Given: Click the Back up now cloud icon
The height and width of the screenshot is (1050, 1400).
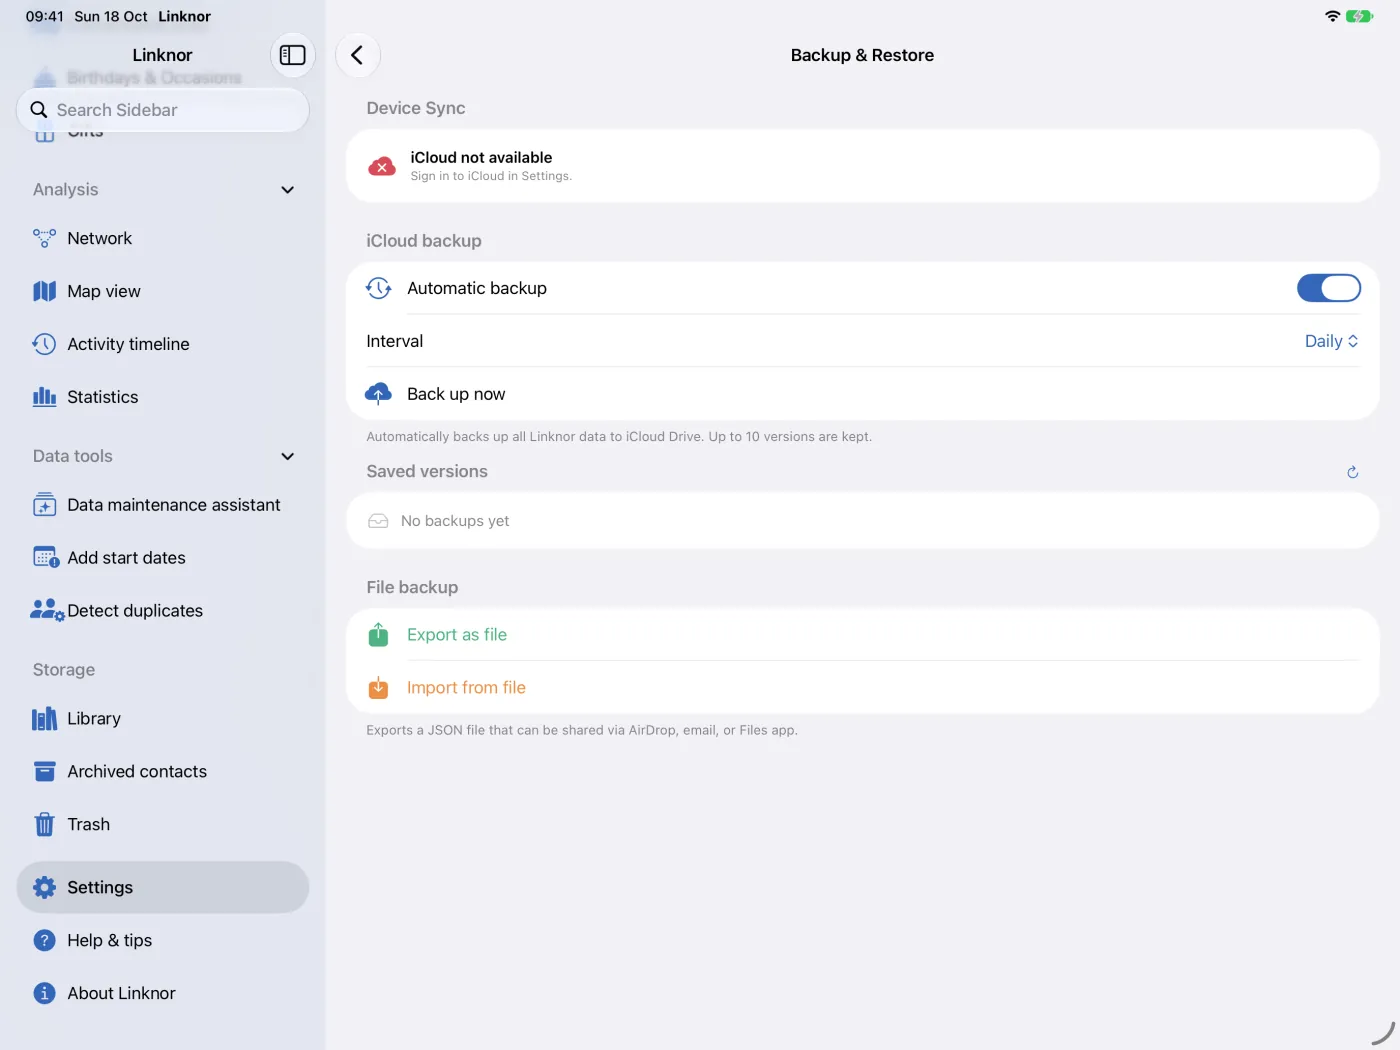Looking at the screenshot, I should [378, 394].
